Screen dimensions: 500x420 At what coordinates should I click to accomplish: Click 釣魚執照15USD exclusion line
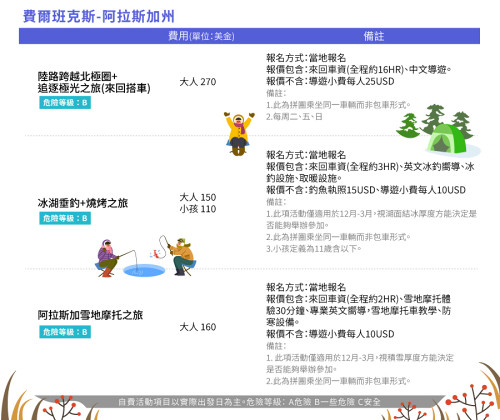(x=366, y=190)
